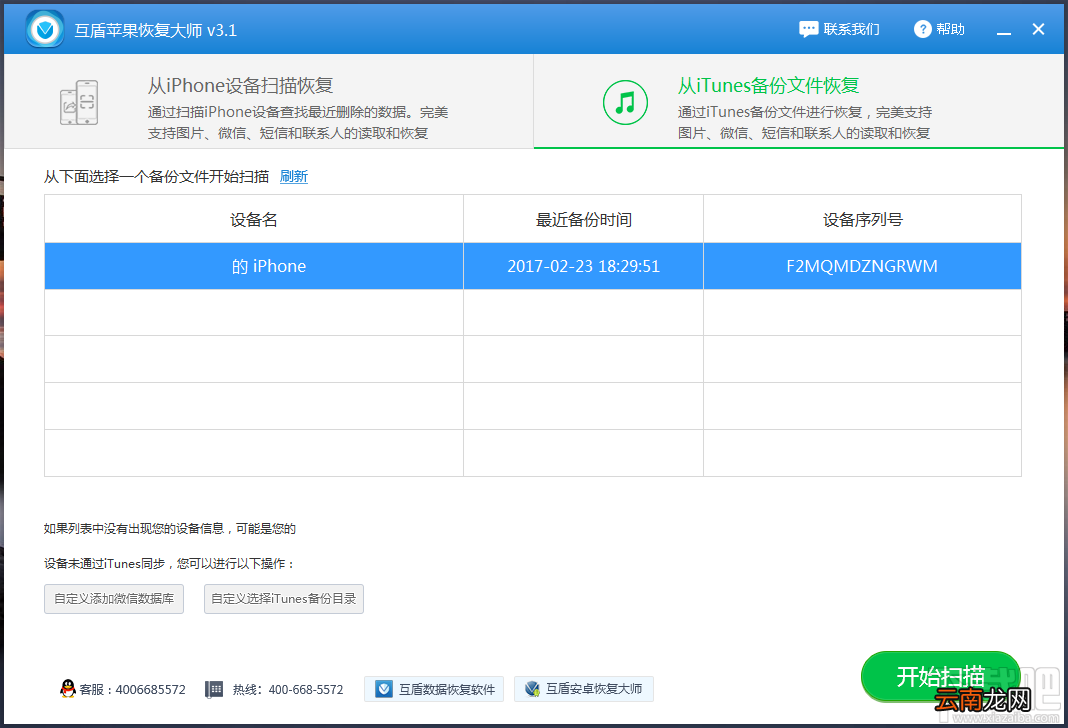
Task: Click the hotline telephone icon
Action: tap(214, 689)
